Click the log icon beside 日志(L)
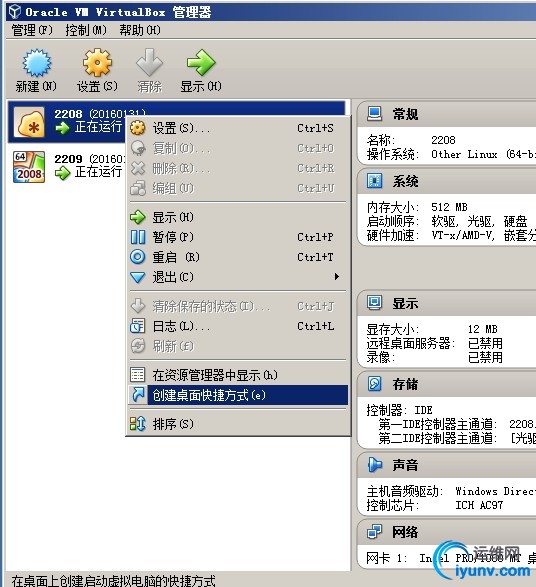The image size is (536, 587). point(137,326)
